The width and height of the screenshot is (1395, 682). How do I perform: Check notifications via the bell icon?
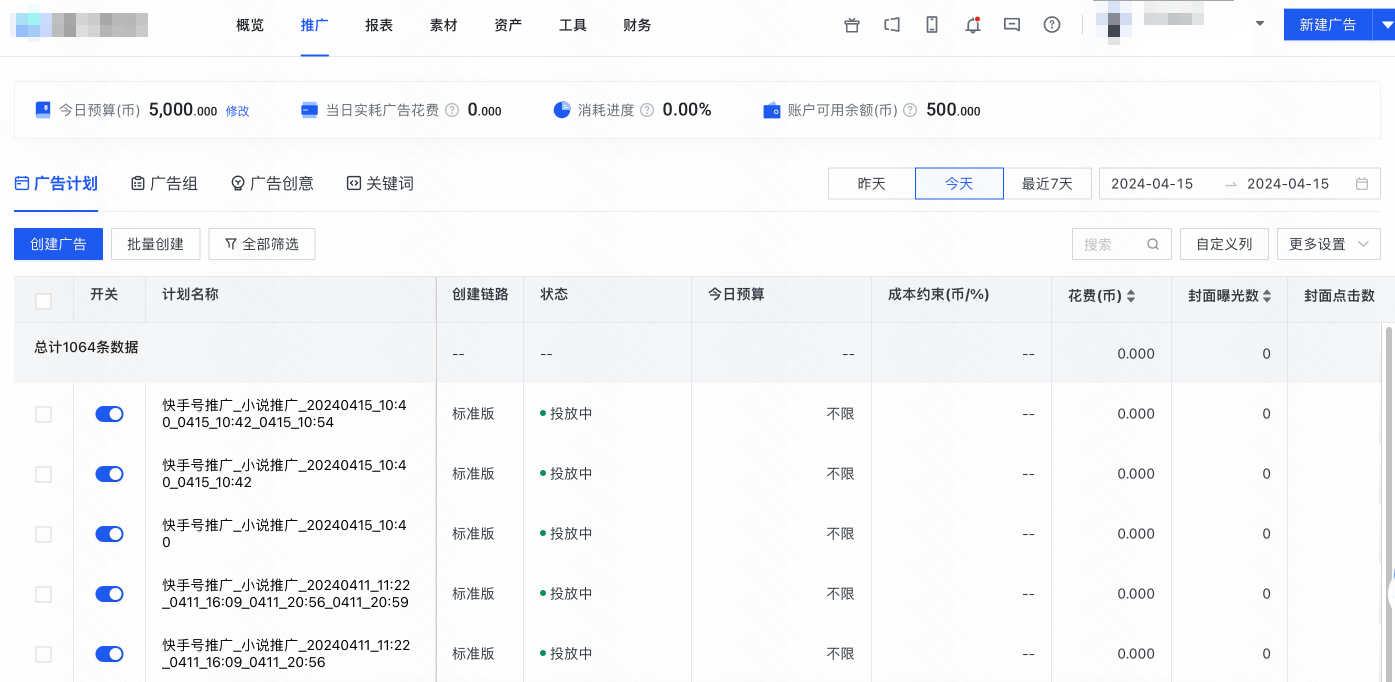pos(971,25)
